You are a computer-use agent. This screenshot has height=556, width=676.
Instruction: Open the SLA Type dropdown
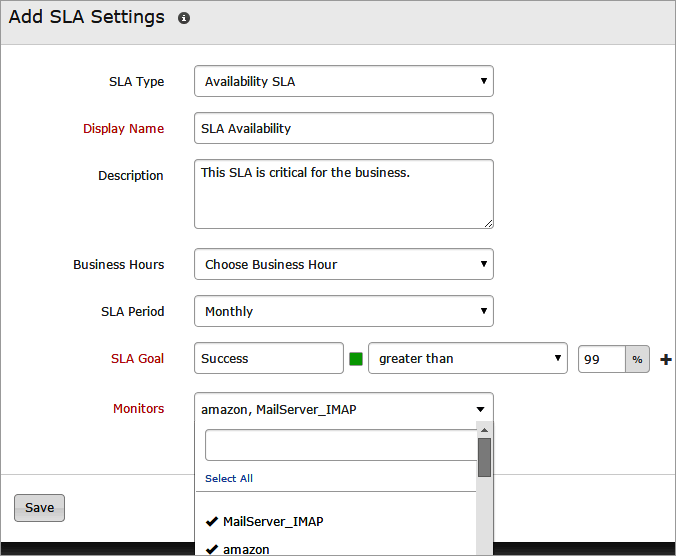tap(343, 81)
